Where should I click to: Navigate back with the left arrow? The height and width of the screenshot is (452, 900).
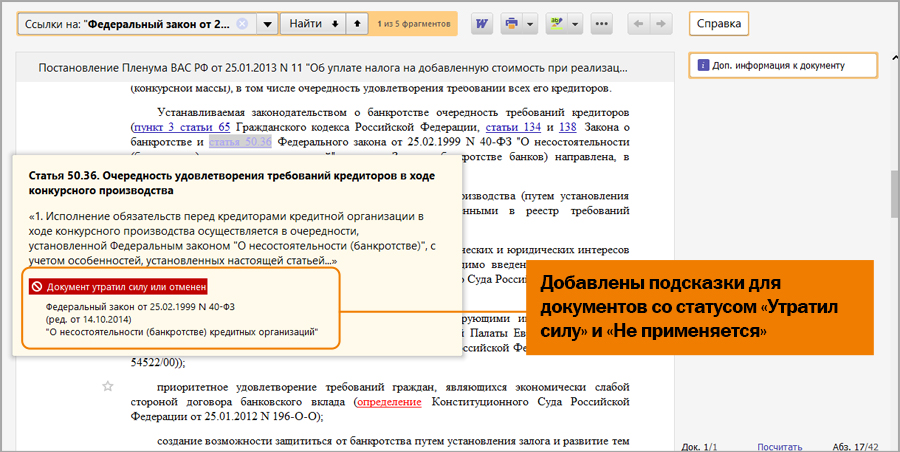638,23
